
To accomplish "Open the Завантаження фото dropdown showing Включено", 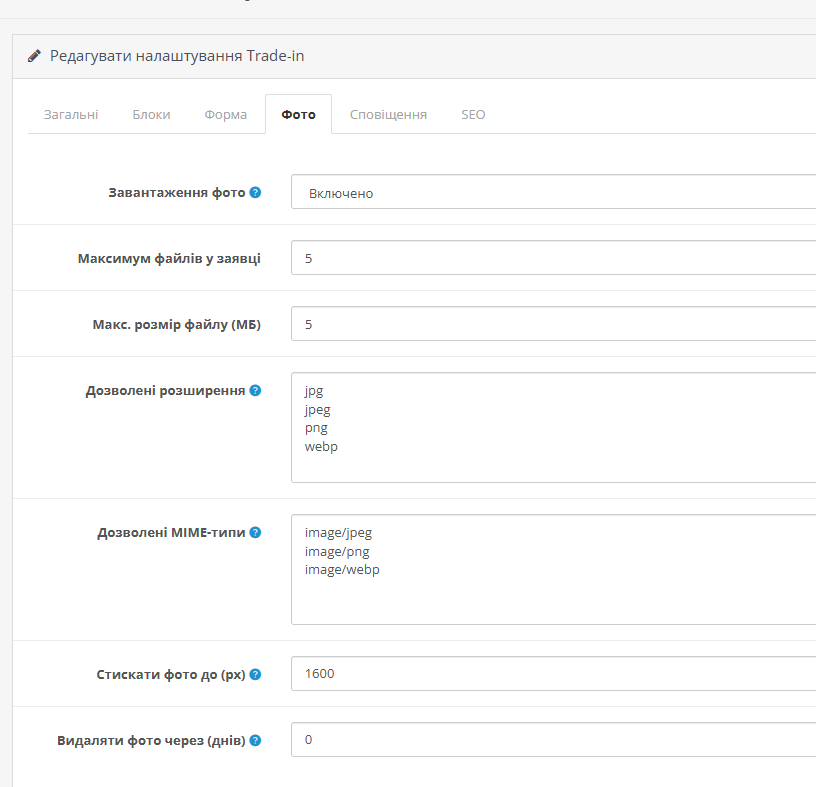I will pos(553,192).
